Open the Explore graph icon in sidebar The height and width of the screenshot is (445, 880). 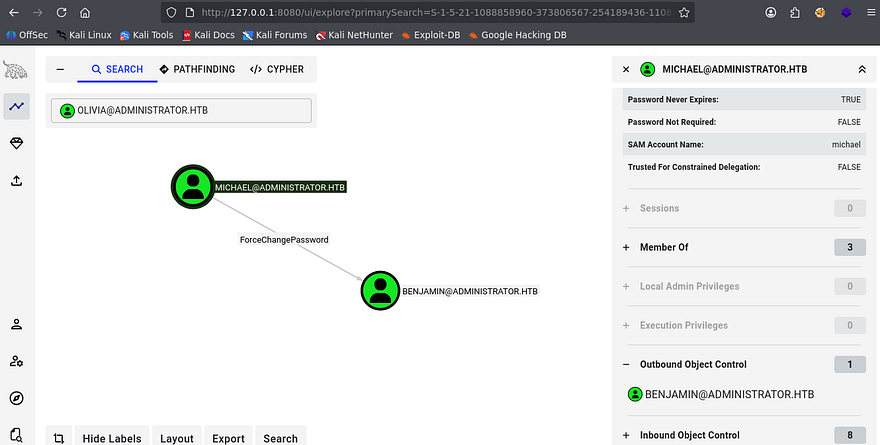[16, 106]
